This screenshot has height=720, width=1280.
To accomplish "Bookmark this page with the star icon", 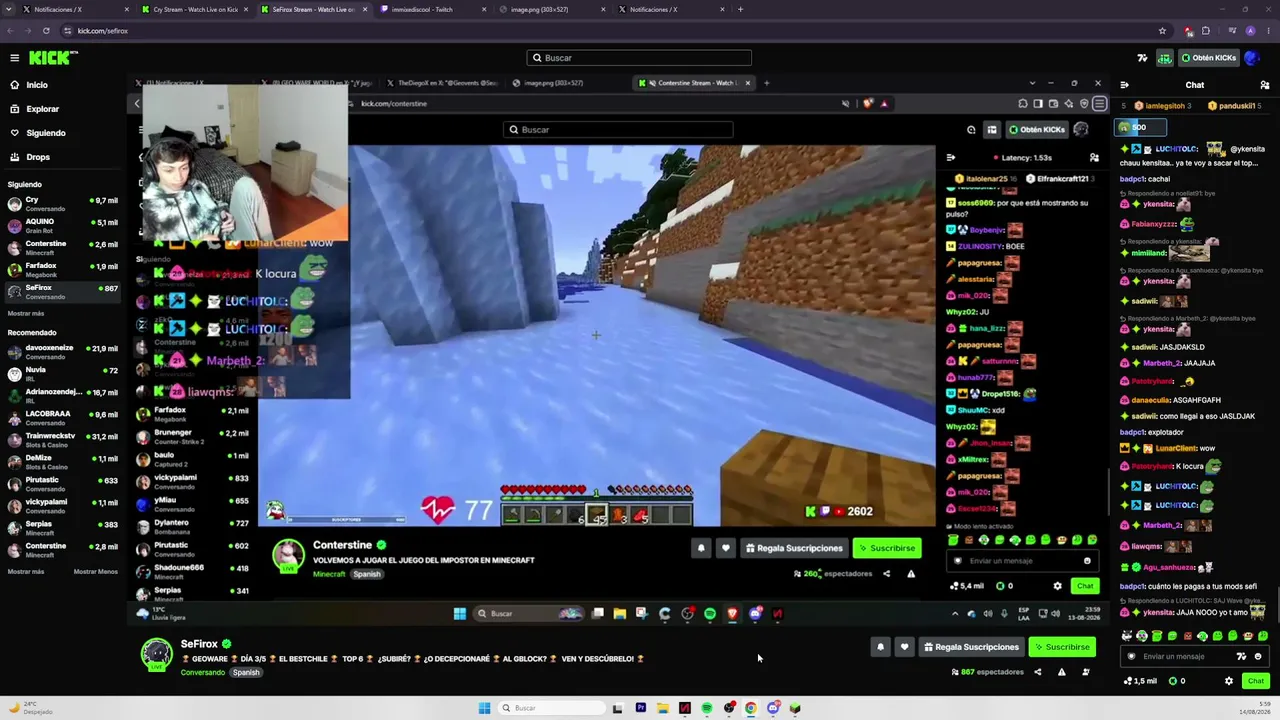I will tap(1162, 31).
